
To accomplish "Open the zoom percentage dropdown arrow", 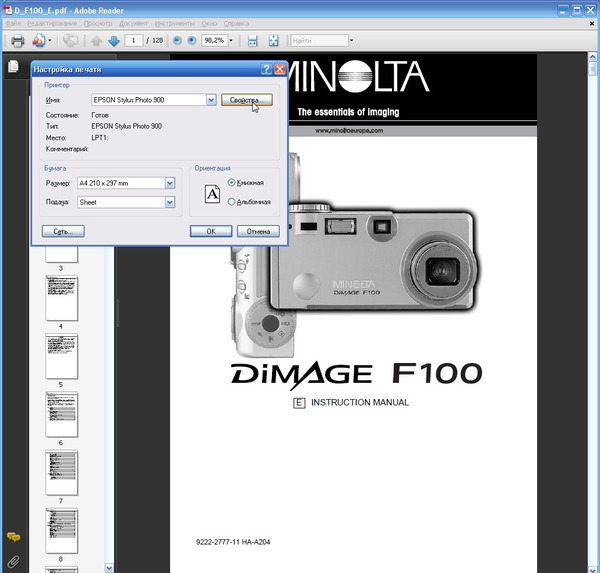I will click(231, 40).
